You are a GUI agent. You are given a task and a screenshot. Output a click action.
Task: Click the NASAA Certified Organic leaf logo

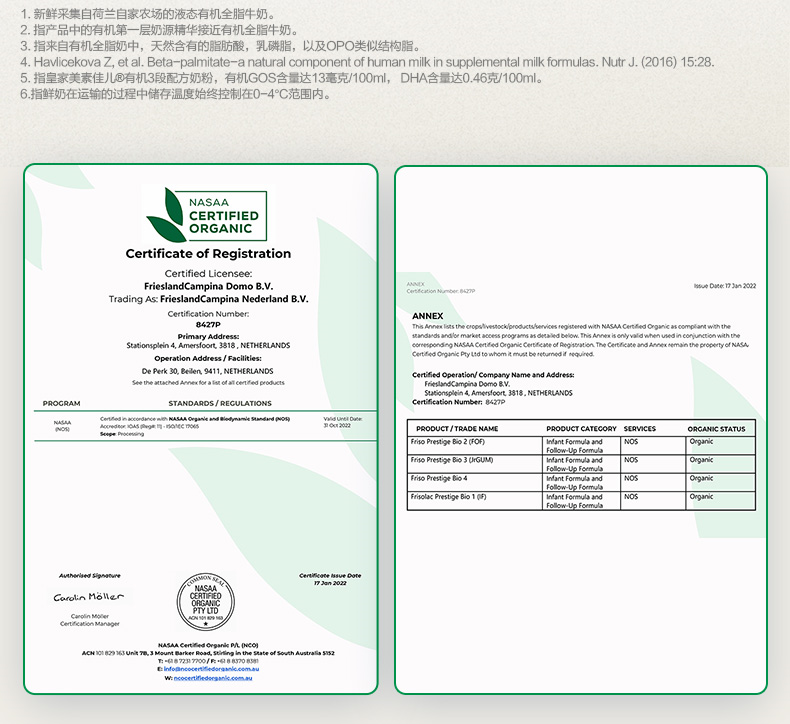click(206, 214)
